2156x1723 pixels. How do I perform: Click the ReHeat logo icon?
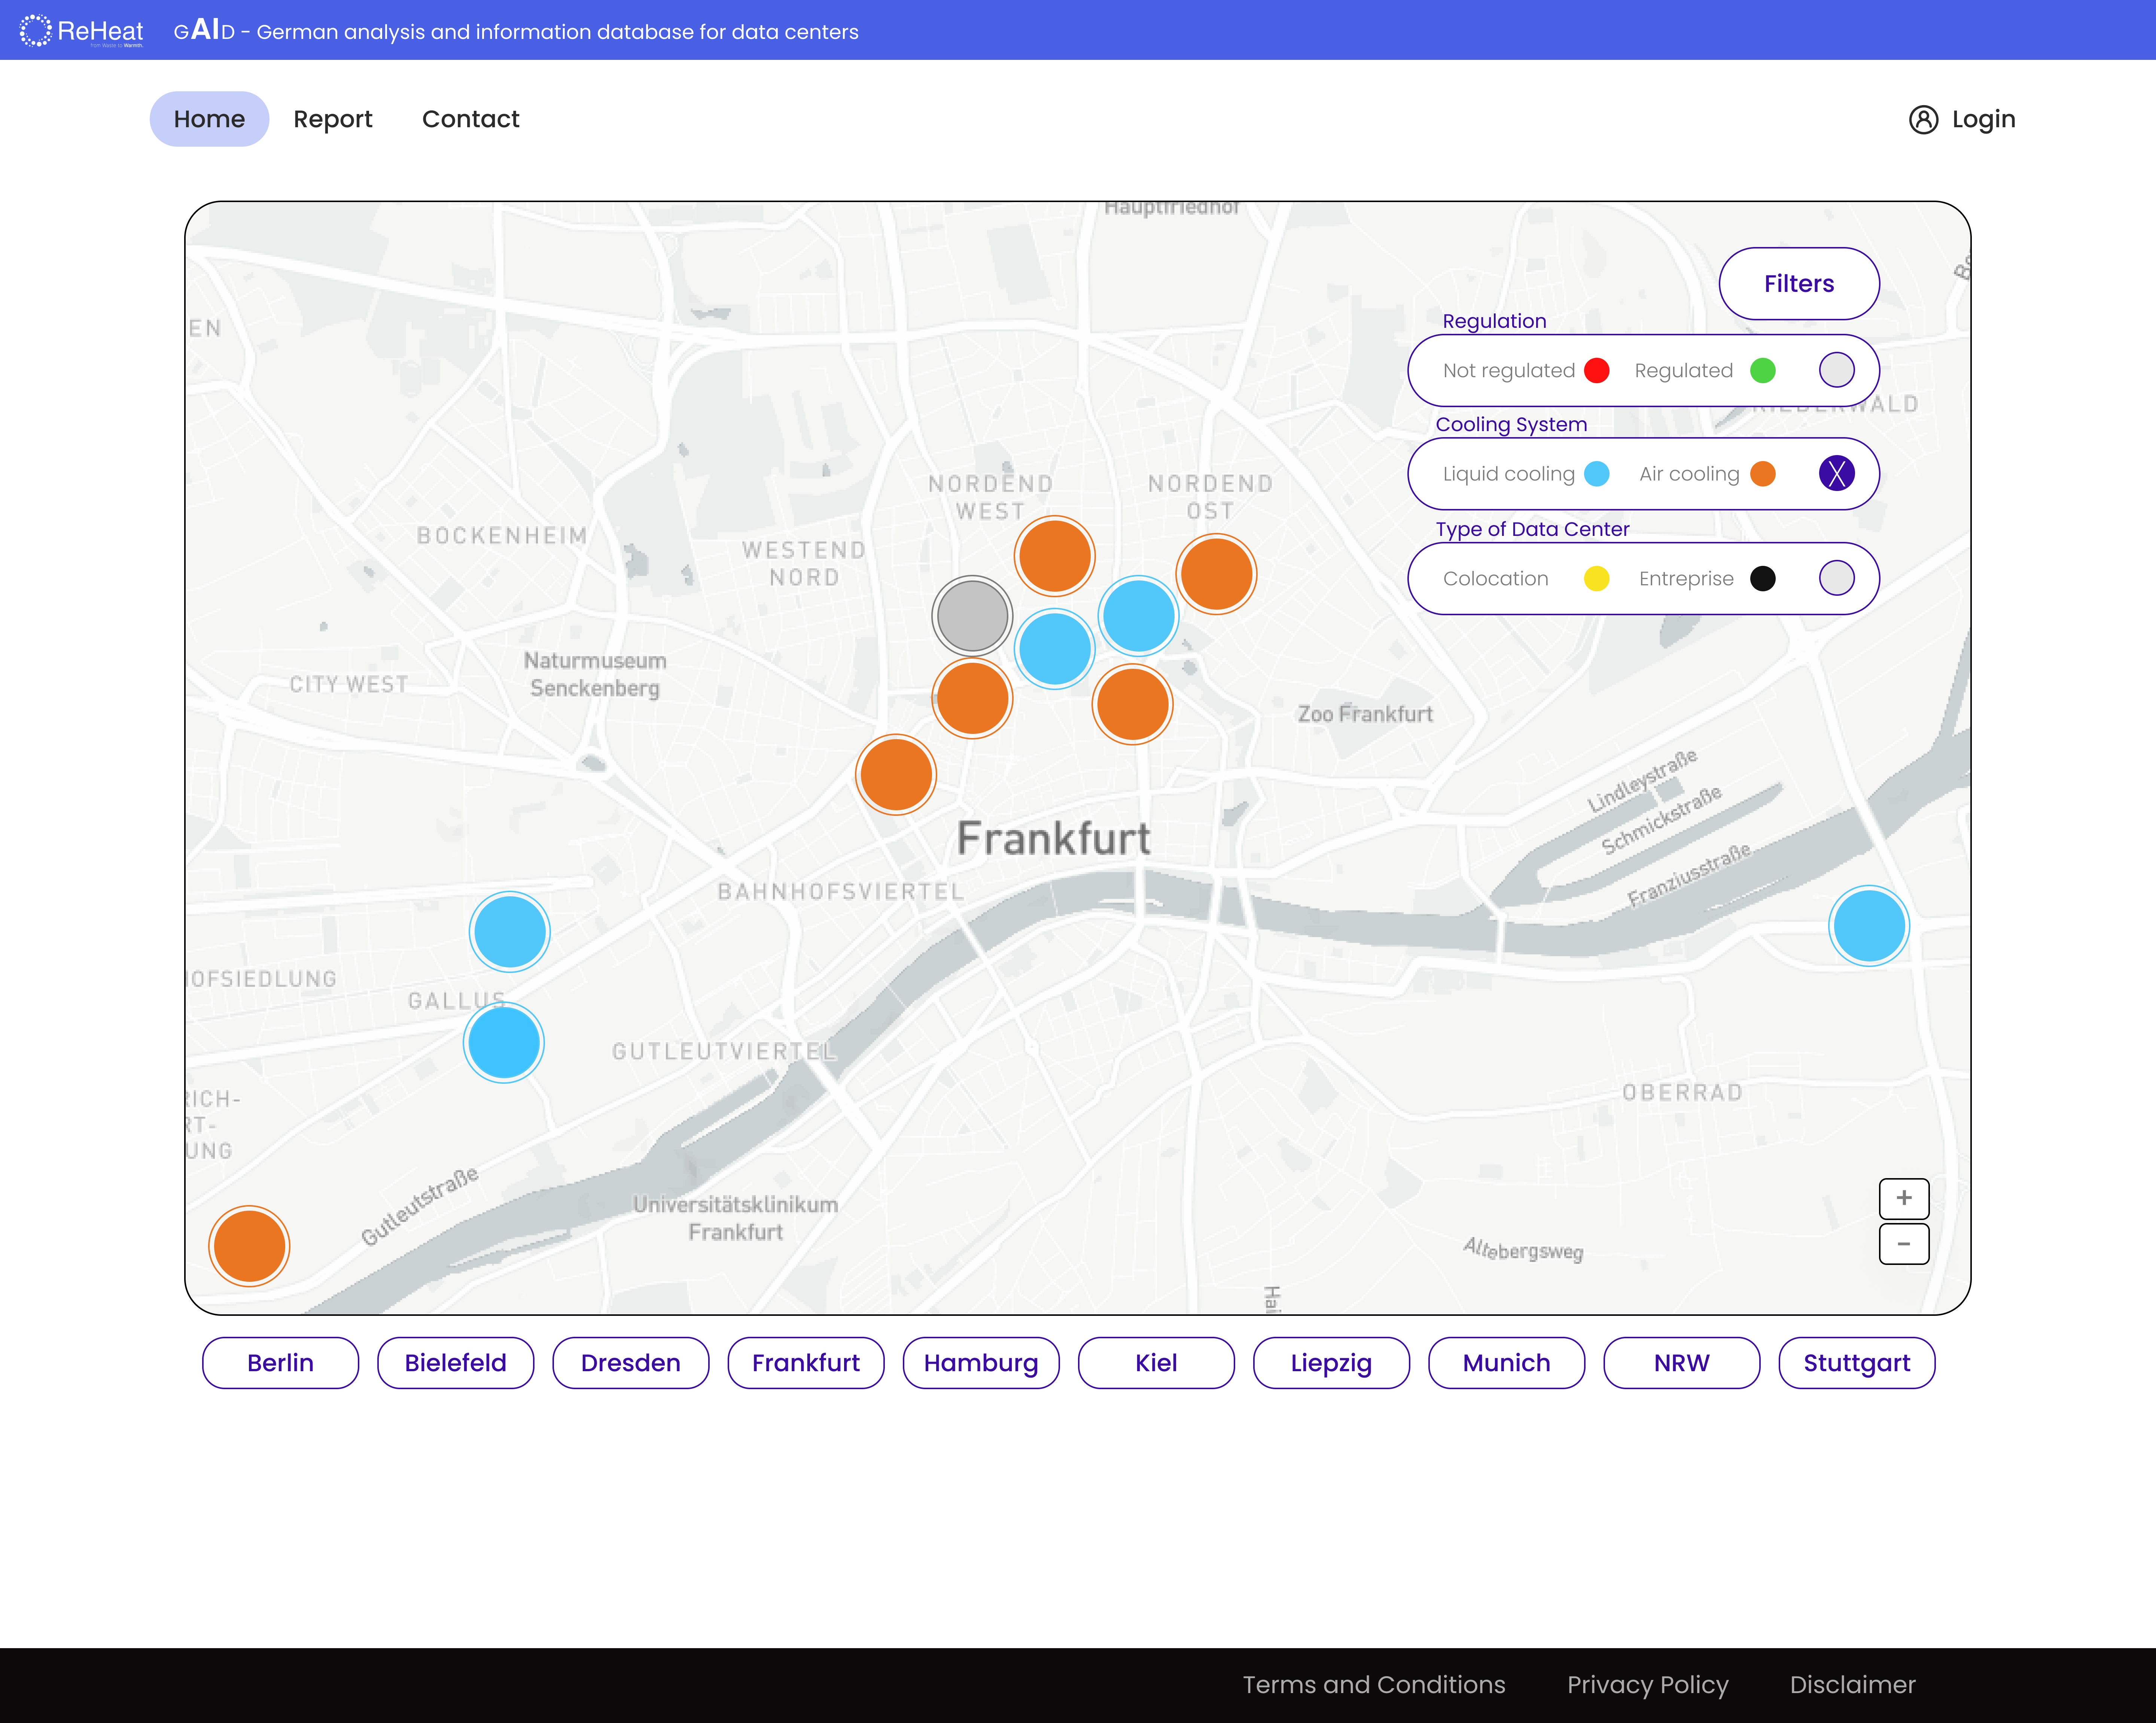point(35,30)
